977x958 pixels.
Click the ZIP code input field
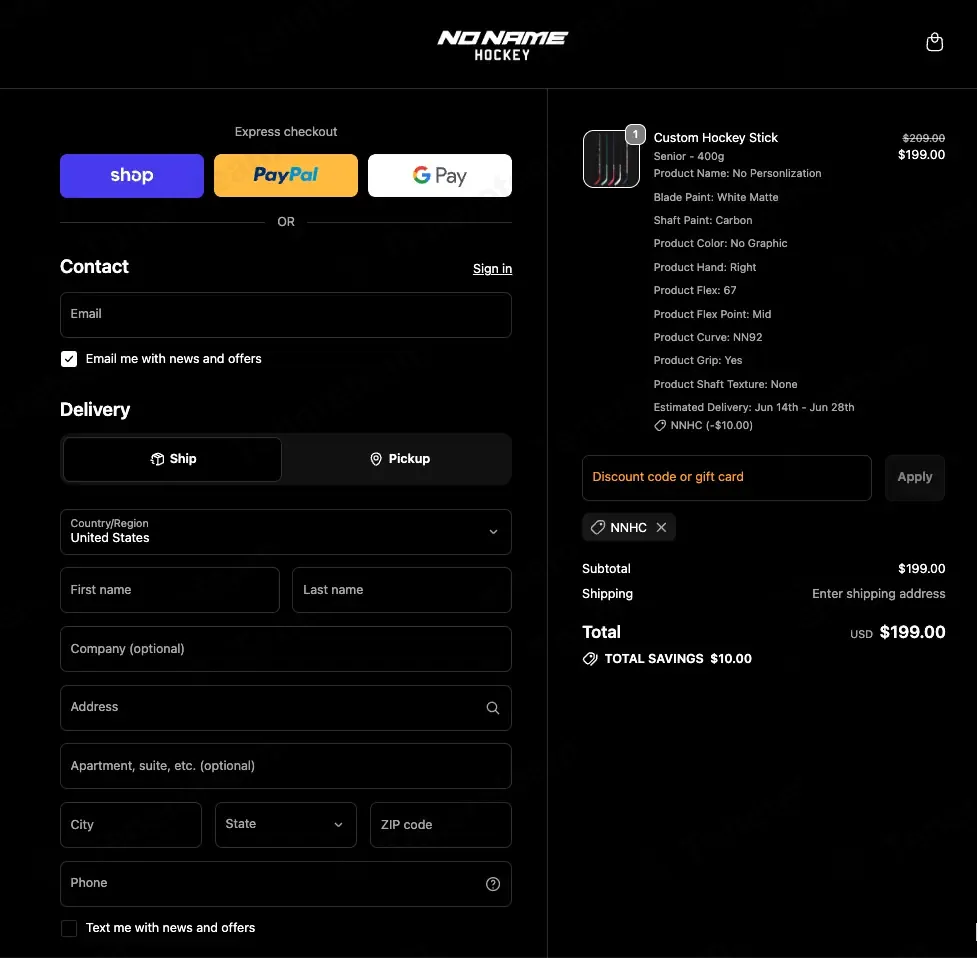(x=441, y=825)
